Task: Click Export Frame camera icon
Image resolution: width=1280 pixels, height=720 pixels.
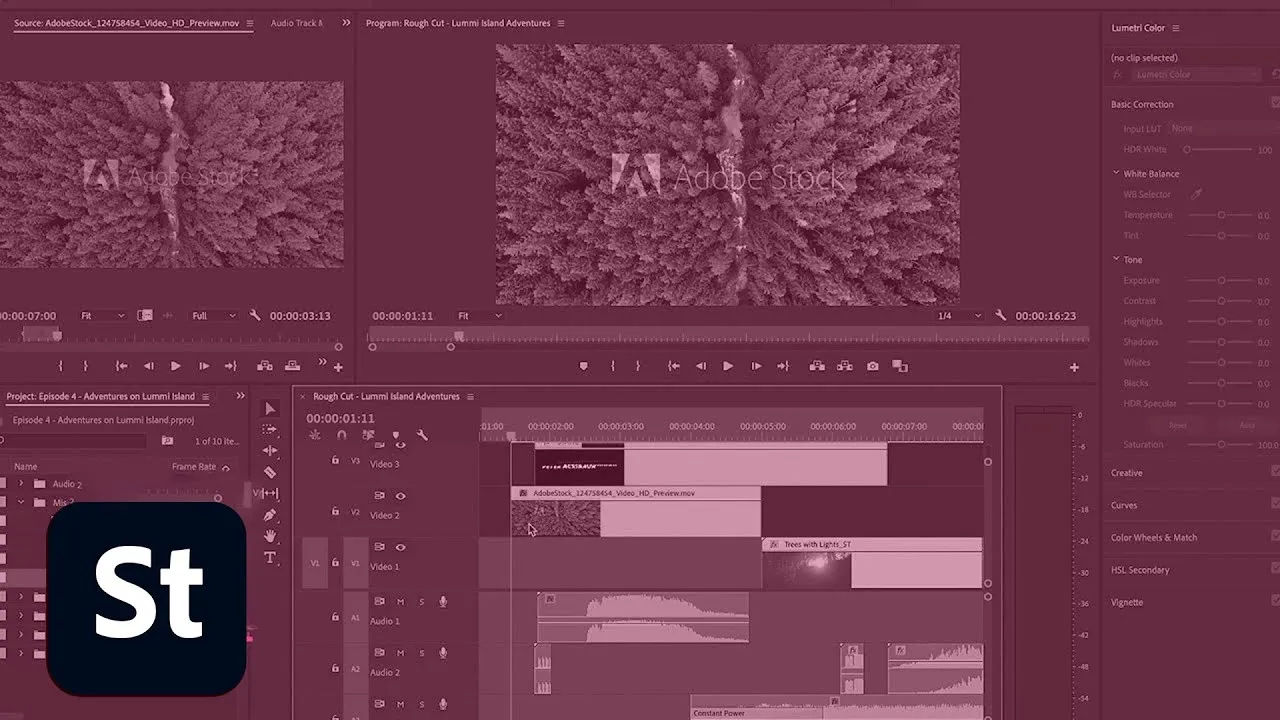Action: [x=873, y=366]
